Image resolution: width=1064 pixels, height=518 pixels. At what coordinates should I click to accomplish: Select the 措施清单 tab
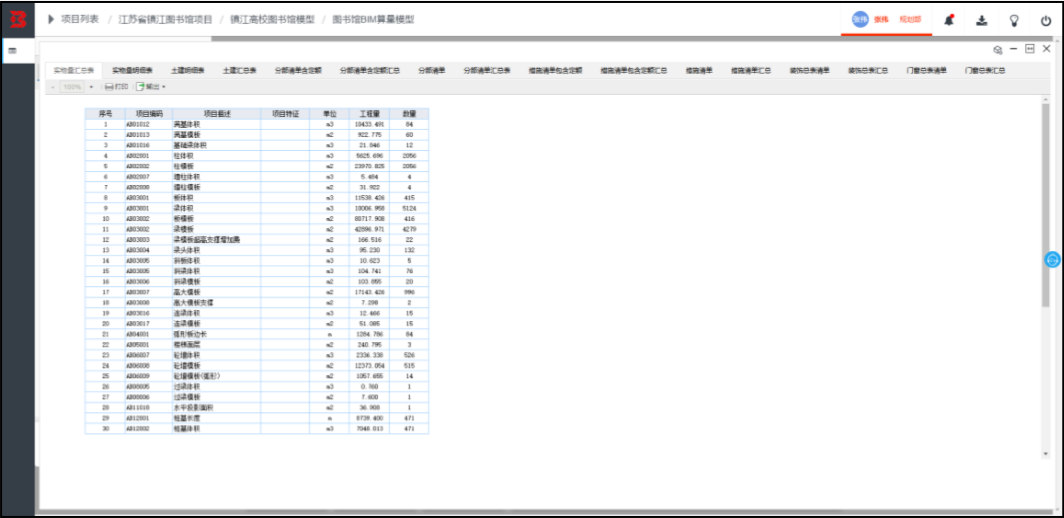[x=699, y=70]
